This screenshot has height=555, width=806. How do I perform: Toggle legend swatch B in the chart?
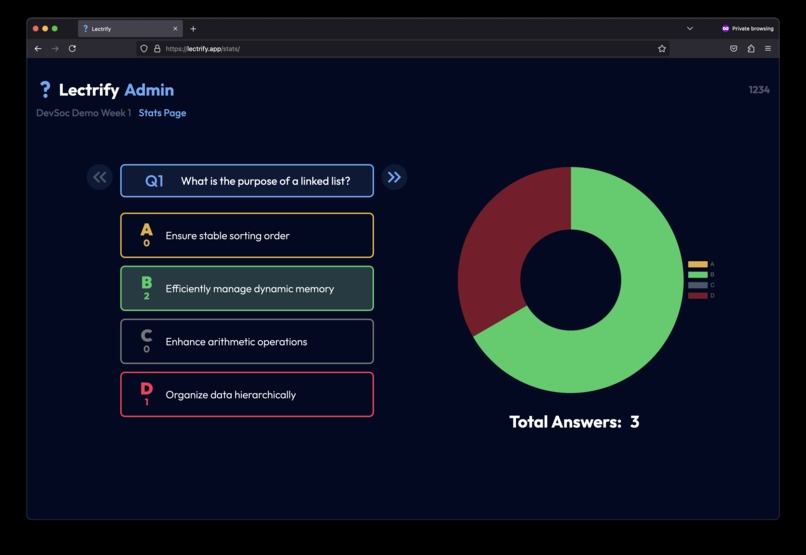pos(698,274)
